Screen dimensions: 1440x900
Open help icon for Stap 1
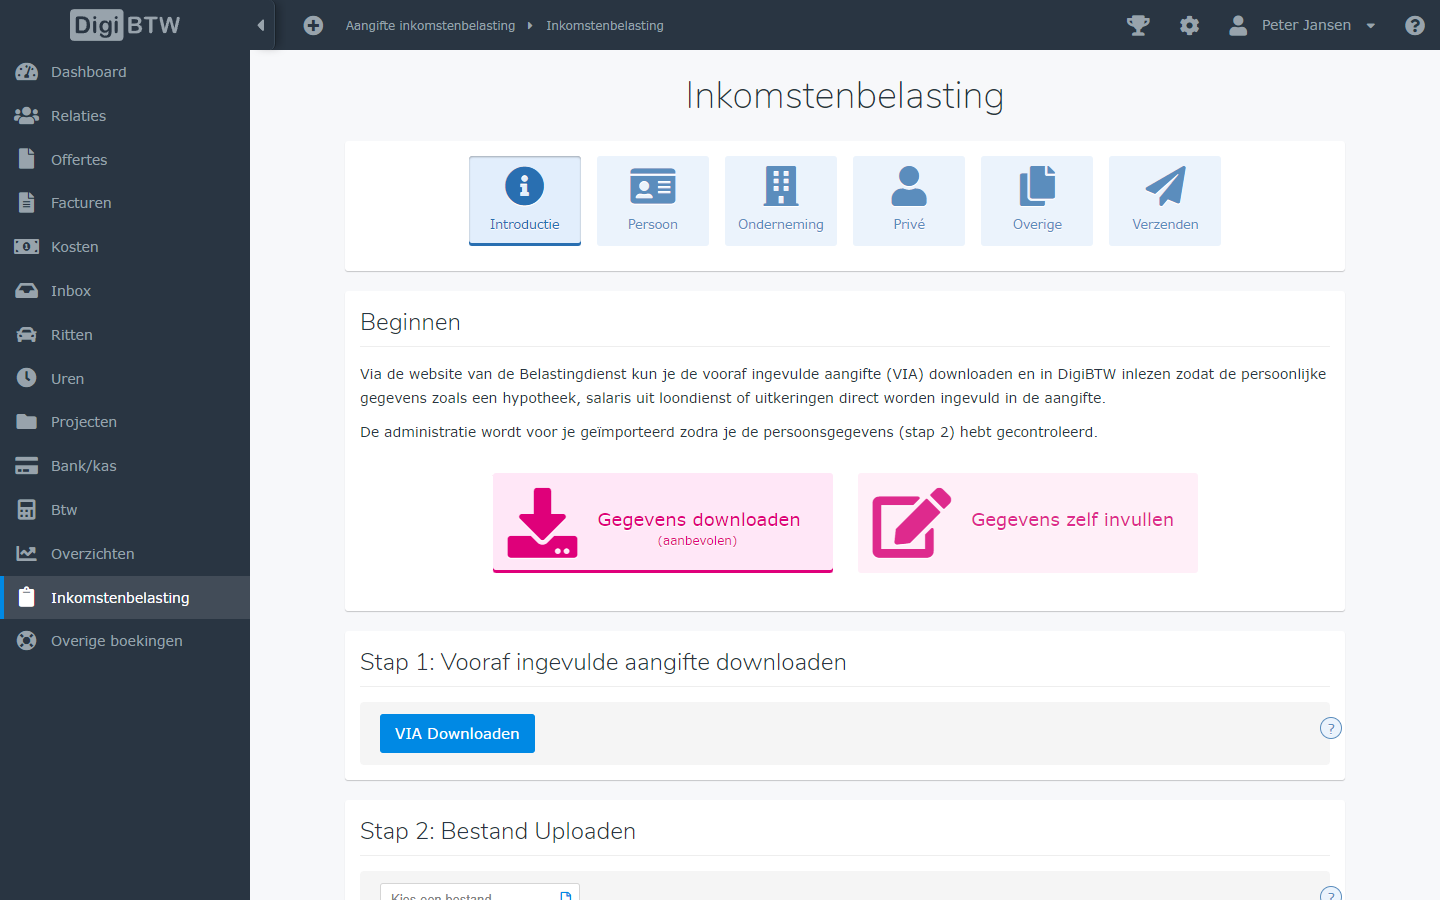[1330, 728]
